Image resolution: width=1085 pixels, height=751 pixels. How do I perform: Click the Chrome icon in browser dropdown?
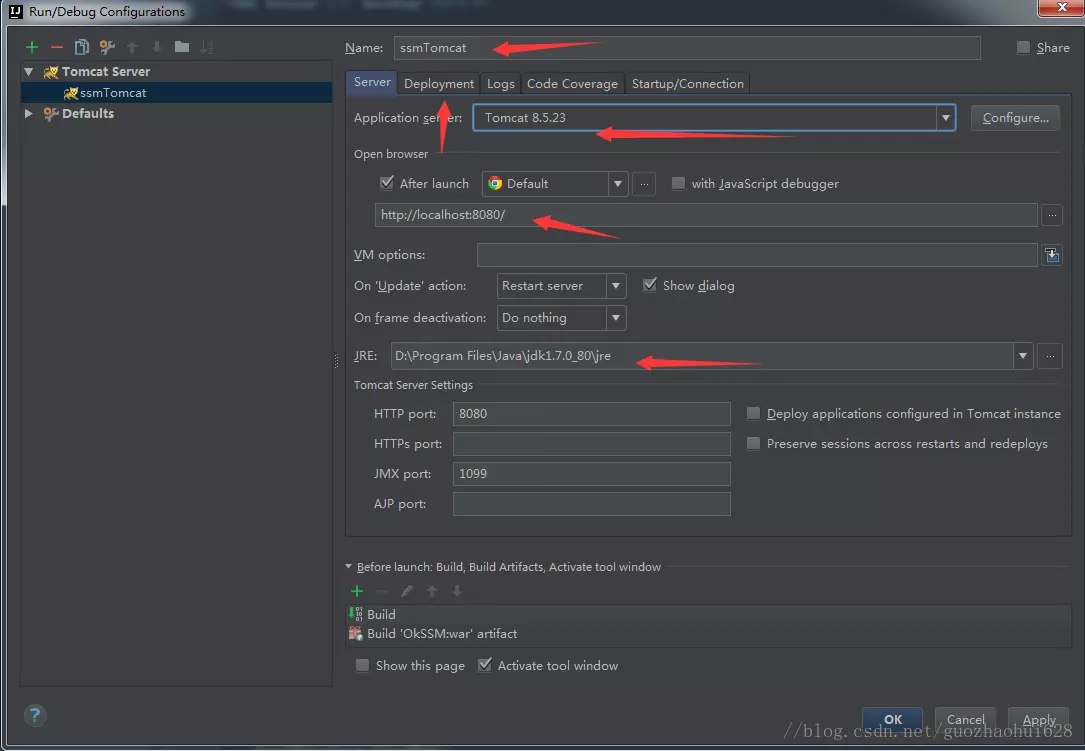coord(495,183)
